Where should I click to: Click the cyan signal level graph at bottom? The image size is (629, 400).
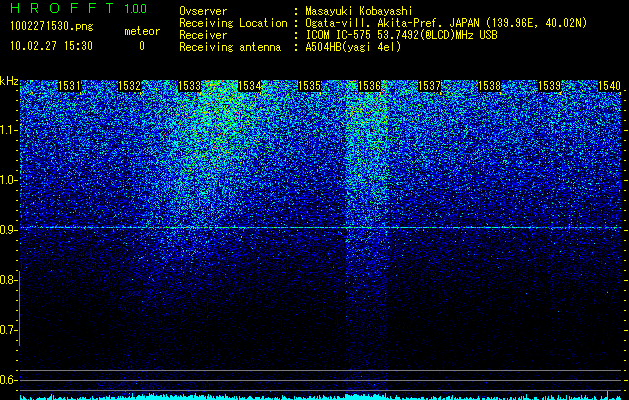(x=321, y=396)
